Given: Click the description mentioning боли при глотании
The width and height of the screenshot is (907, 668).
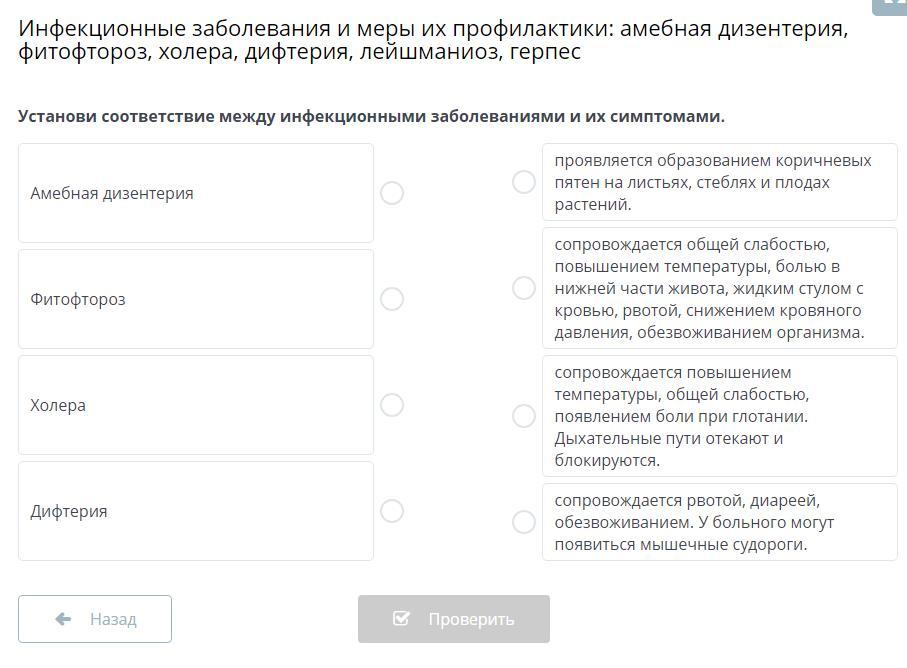Looking at the screenshot, I should point(719,416).
